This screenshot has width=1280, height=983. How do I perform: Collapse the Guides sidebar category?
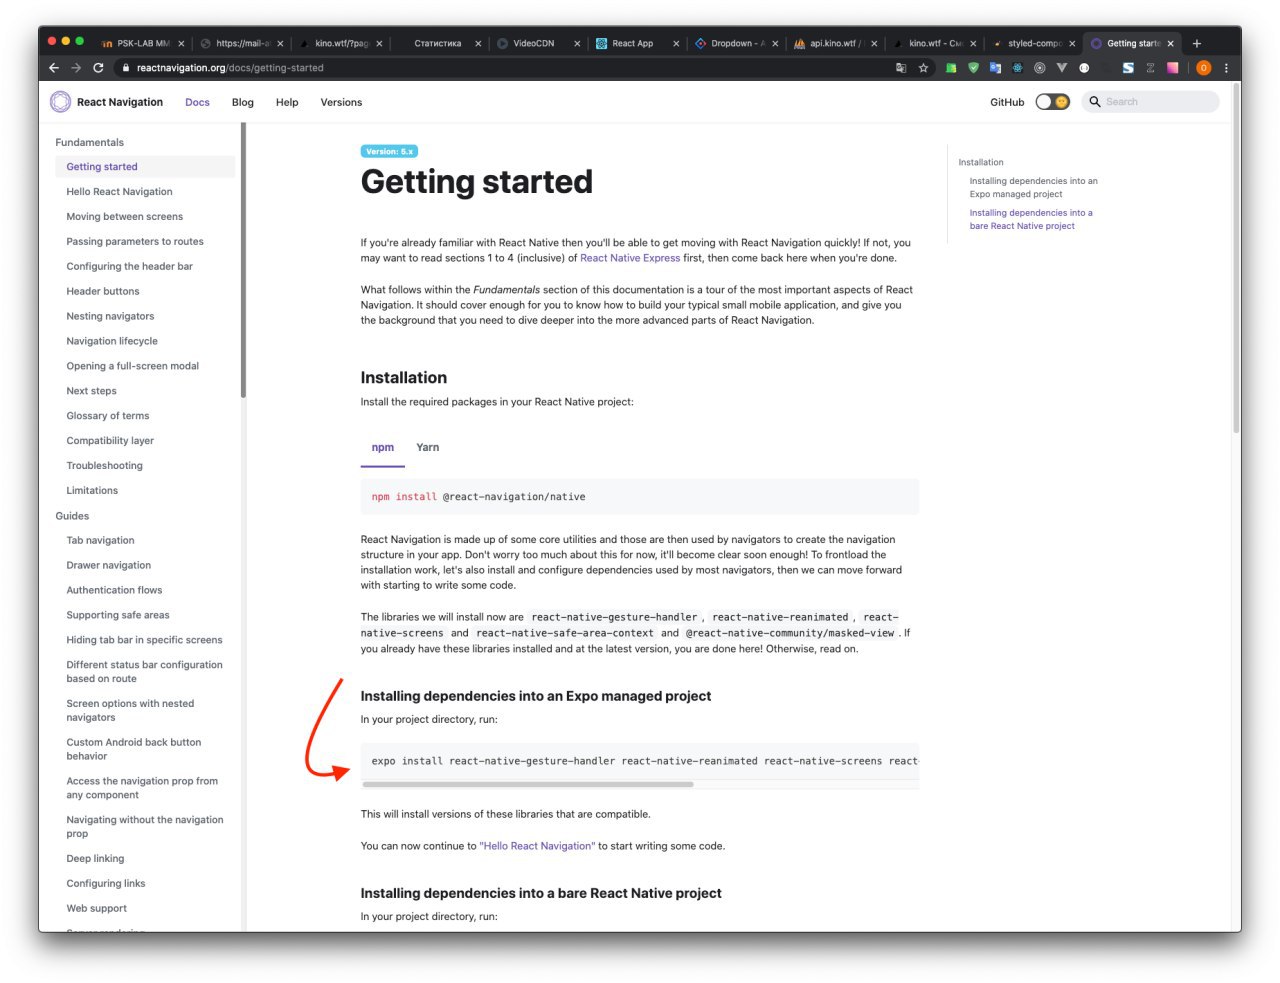click(x=72, y=516)
